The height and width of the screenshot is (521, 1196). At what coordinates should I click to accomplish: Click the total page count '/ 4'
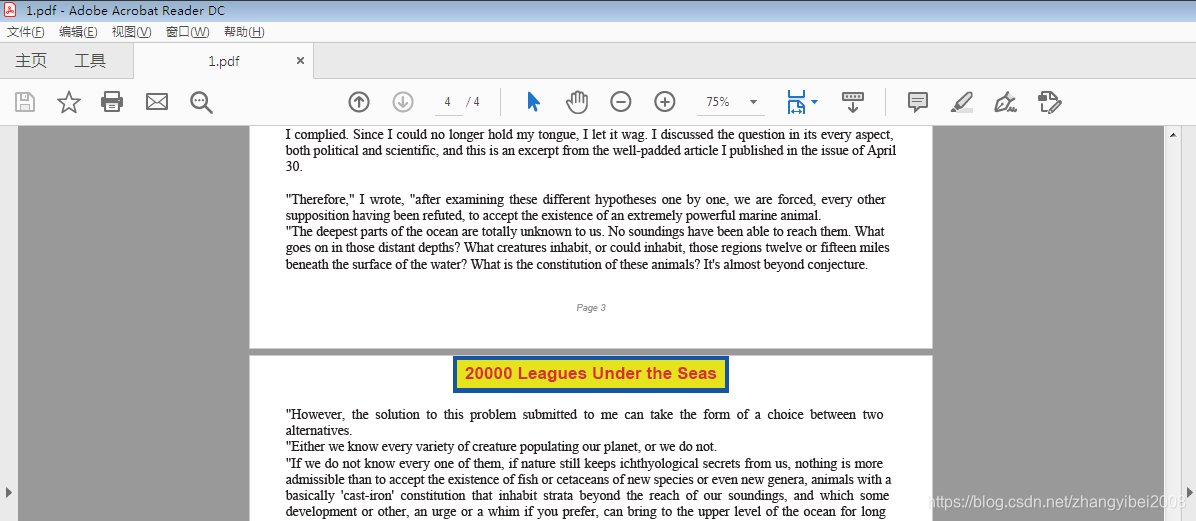tap(473, 101)
